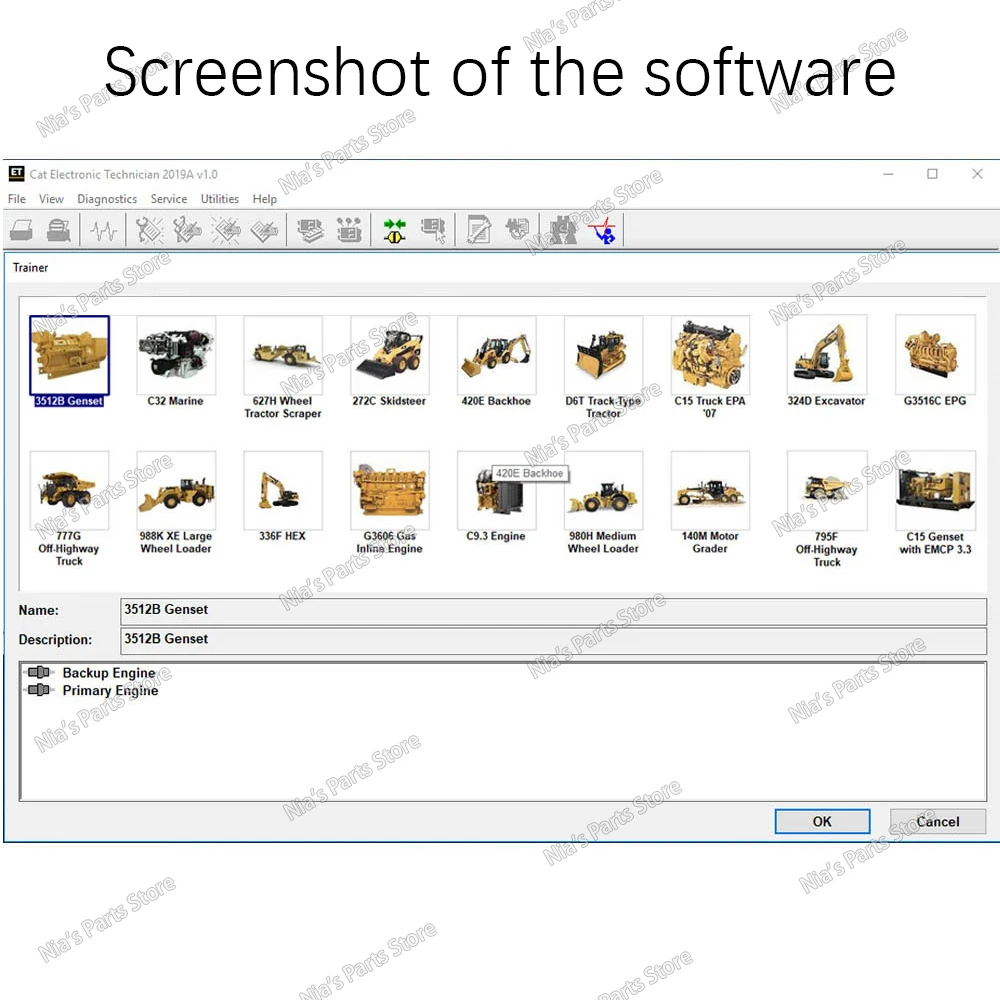Select the 336F HEX excavator thumbnail
Image resolution: width=1000 pixels, height=1000 pixels.
[283, 490]
